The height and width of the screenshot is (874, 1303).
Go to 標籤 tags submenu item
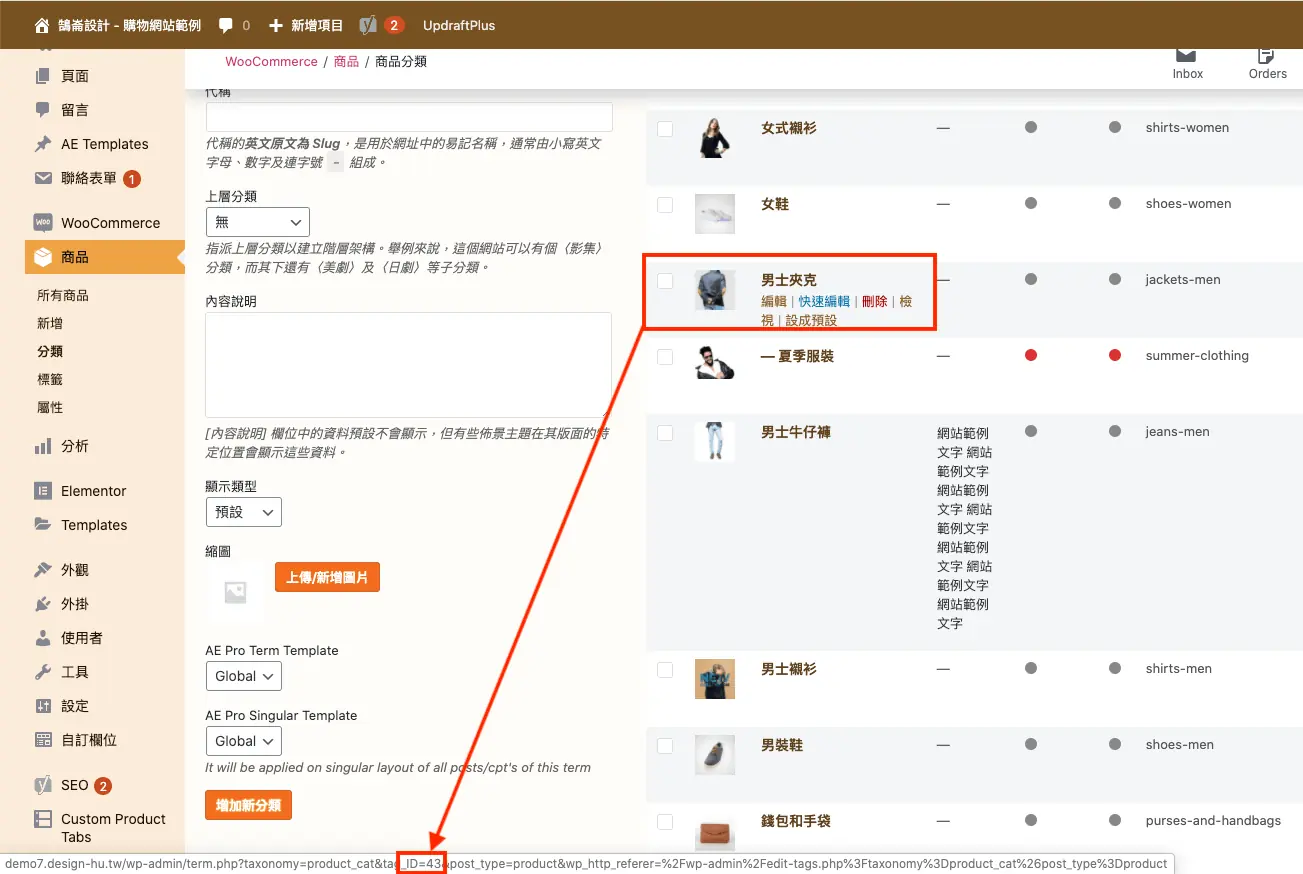point(50,379)
